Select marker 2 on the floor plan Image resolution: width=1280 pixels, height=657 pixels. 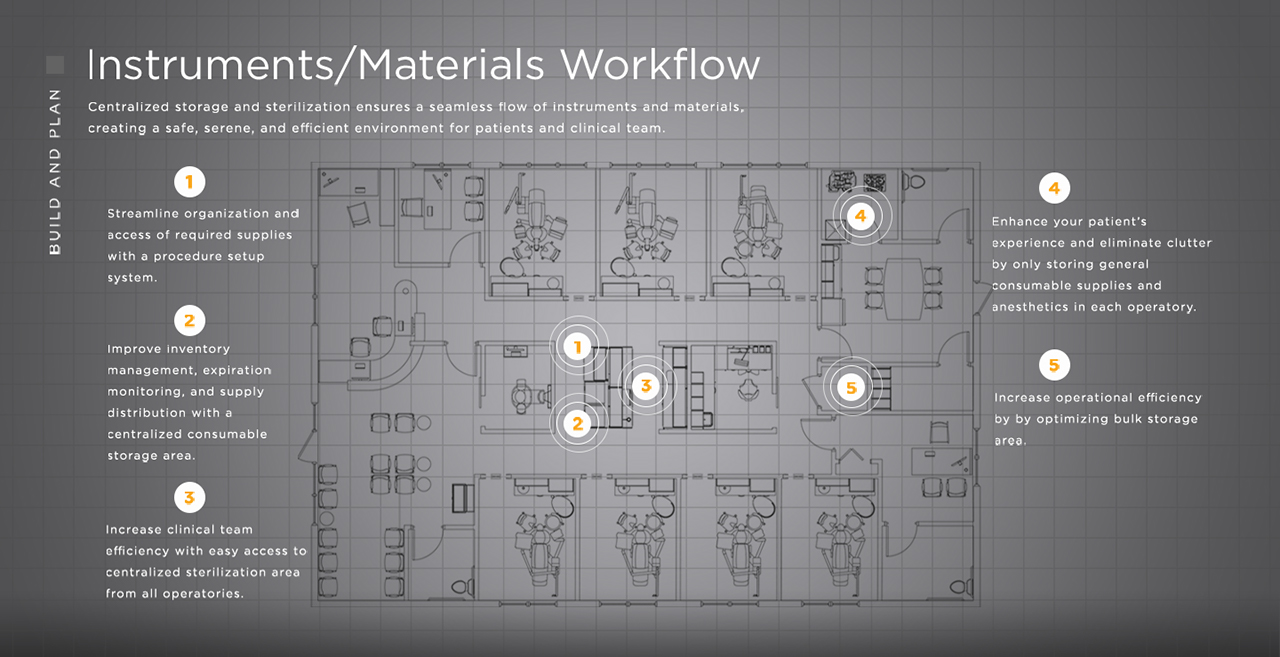tap(578, 423)
